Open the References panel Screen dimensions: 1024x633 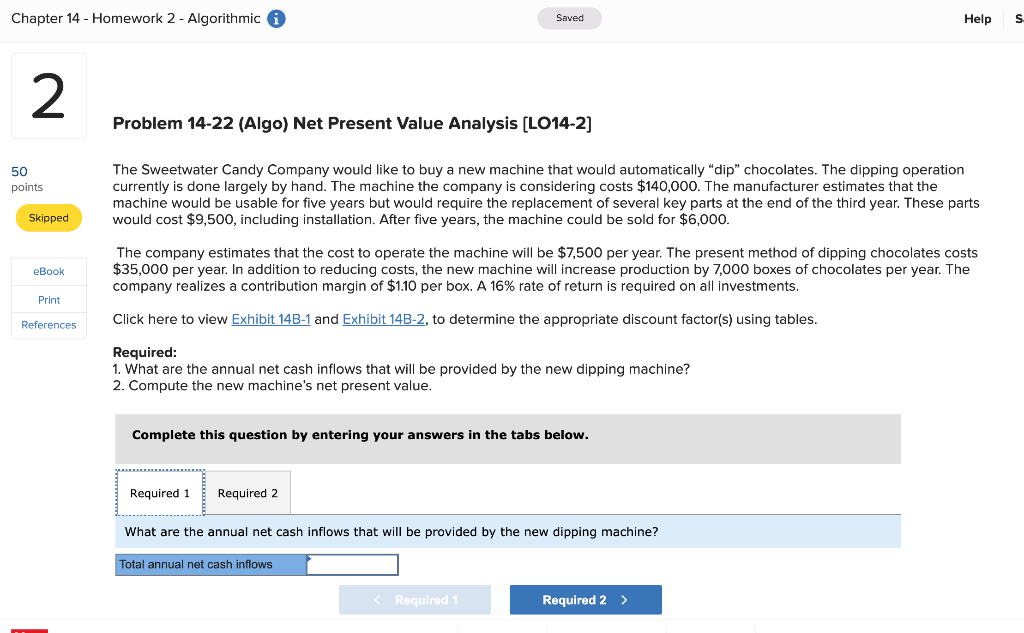(x=48, y=324)
